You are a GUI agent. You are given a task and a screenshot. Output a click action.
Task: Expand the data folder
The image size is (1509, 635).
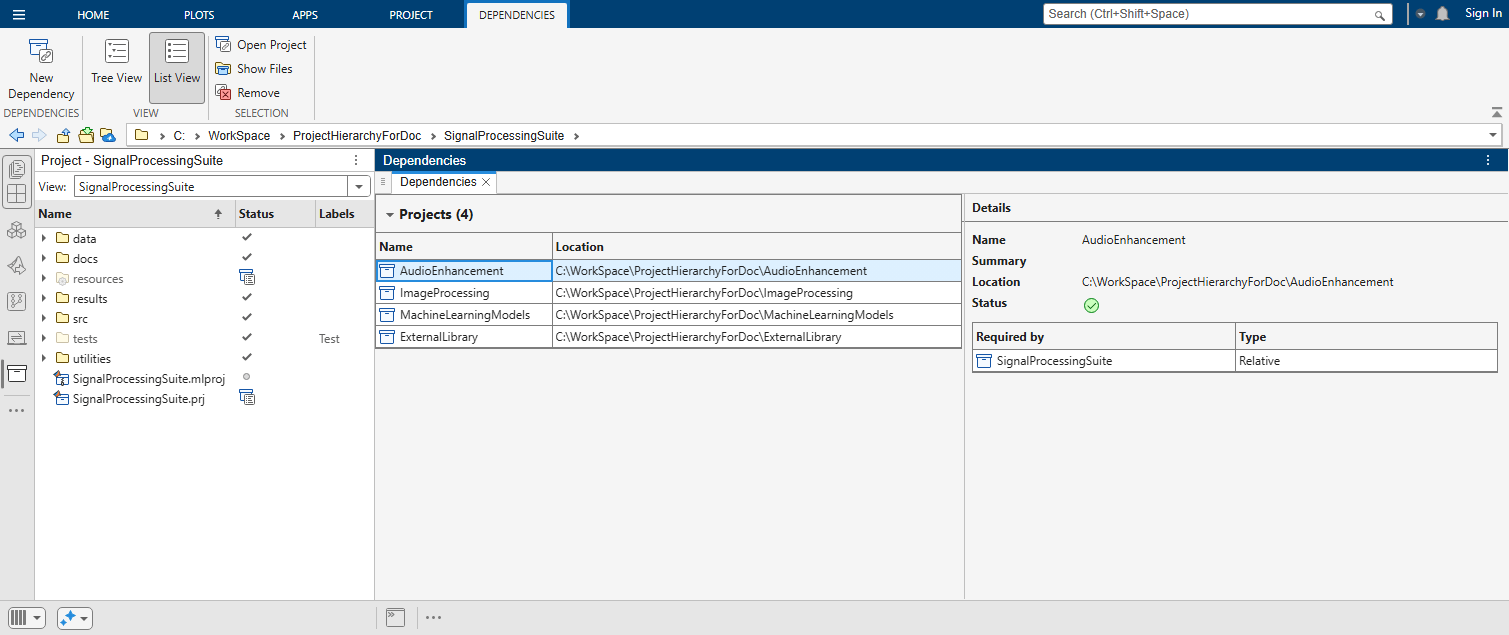pos(44,239)
